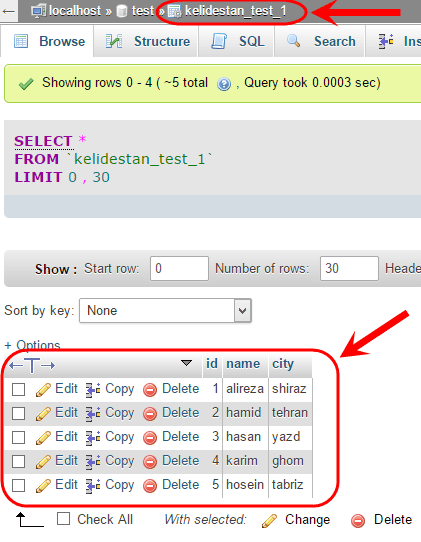The width and height of the screenshot is (421, 542).
Task: Click the red Delete icon for karim row
Action: (150, 462)
